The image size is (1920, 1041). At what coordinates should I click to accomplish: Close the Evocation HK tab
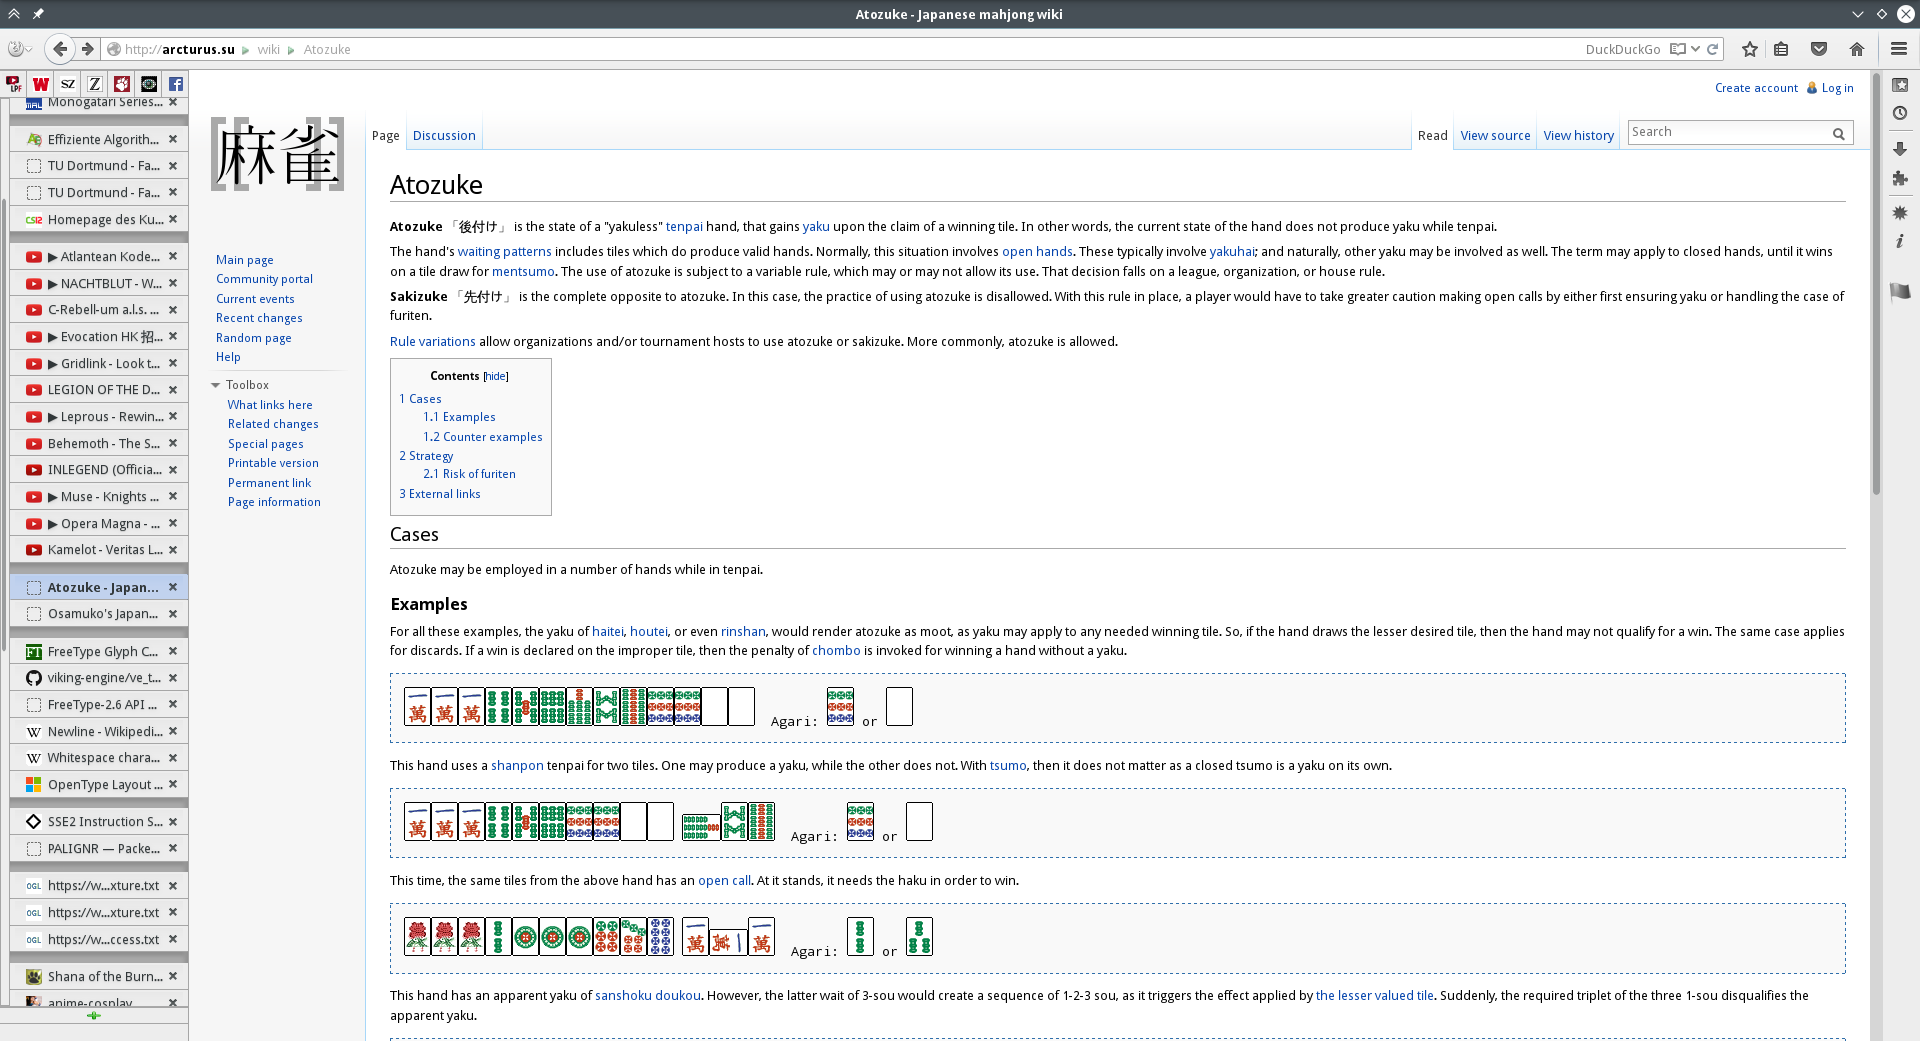tap(173, 336)
